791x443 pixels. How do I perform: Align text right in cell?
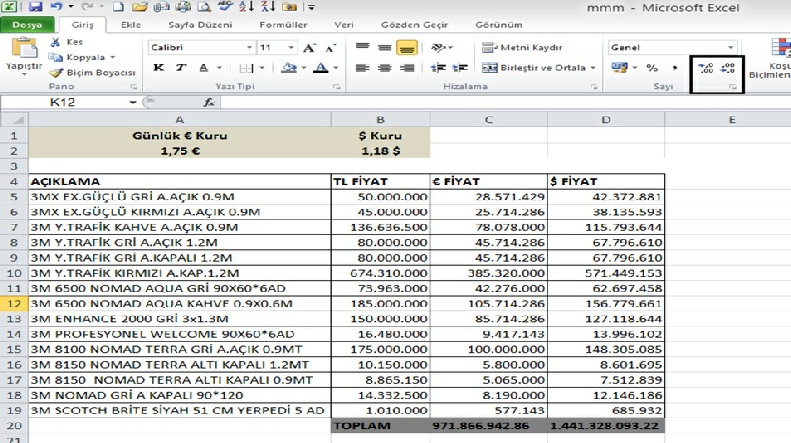[x=407, y=68]
